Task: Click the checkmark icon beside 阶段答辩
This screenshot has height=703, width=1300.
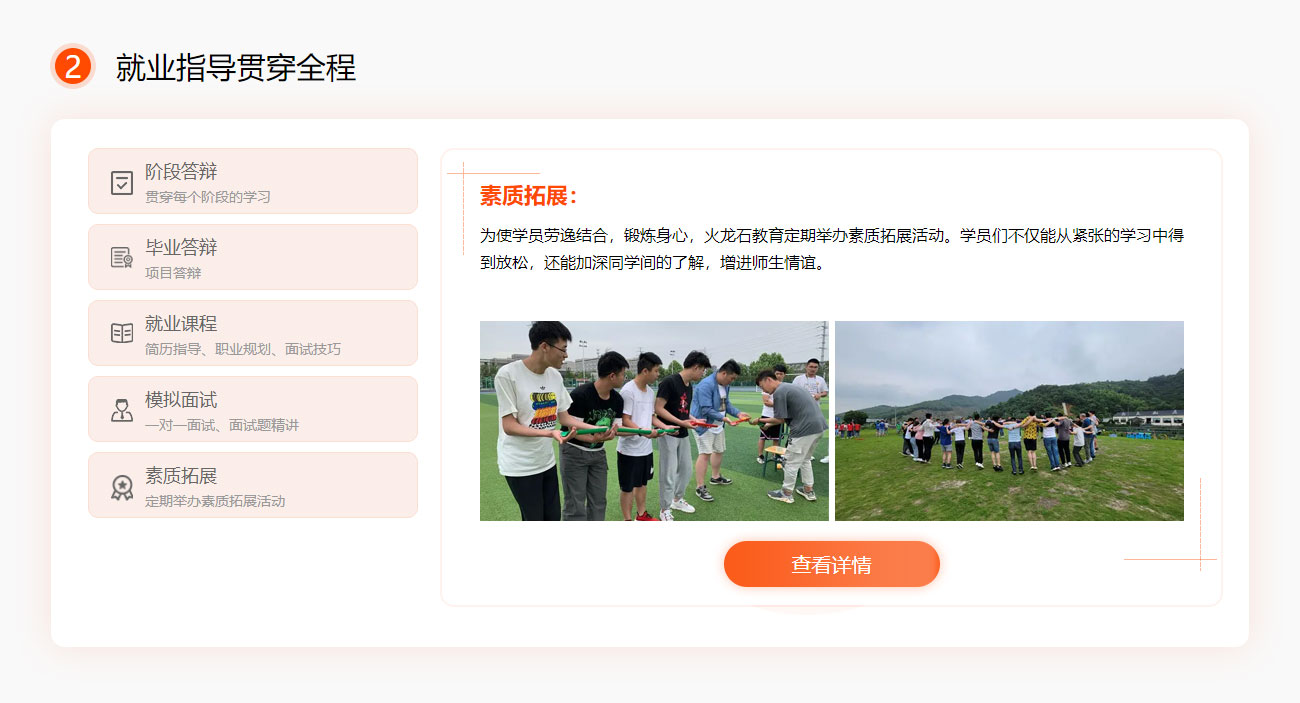Action: click(x=122, y=183)
